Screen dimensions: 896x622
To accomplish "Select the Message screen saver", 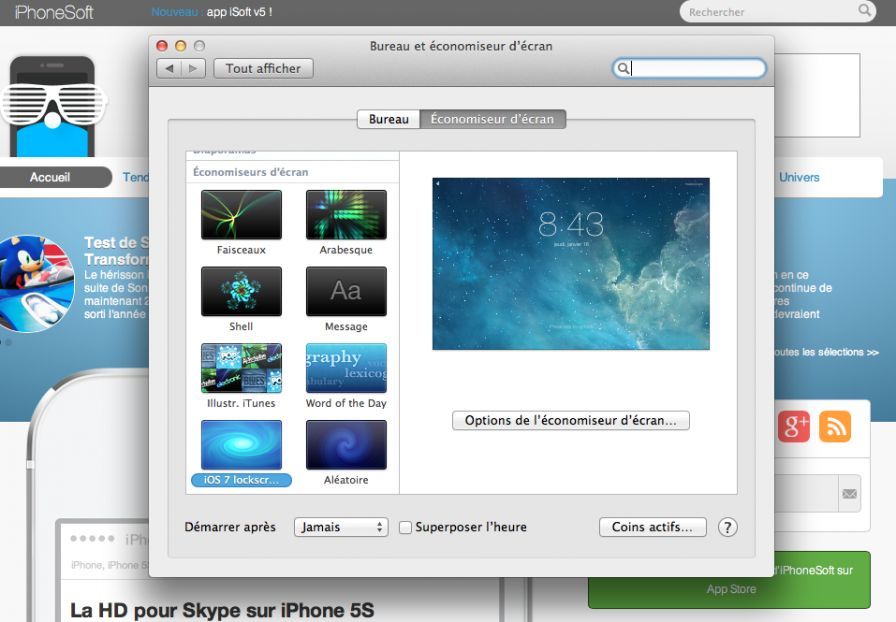I will (x=346, y=291).
